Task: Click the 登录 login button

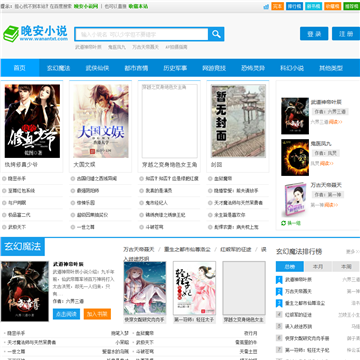Action: (314, 34)
